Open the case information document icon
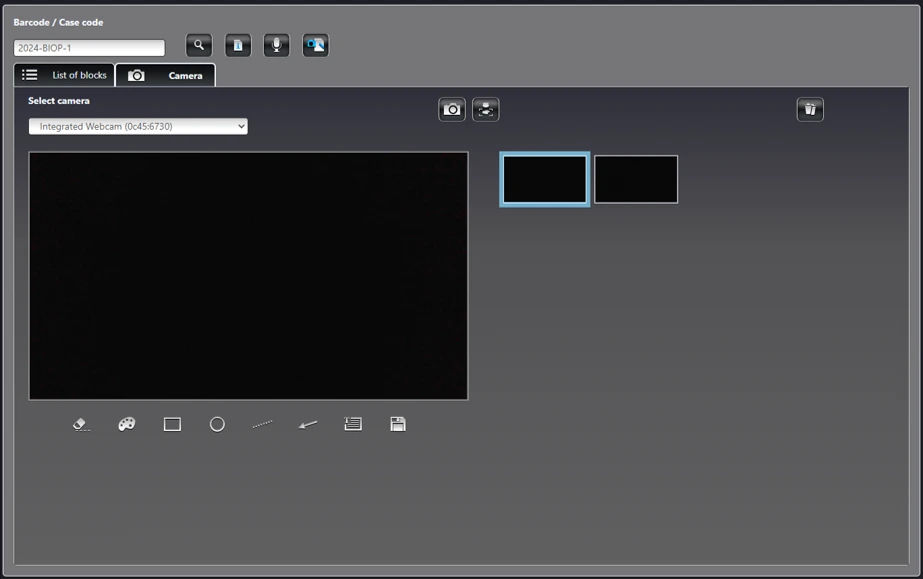 pos(238,45)
